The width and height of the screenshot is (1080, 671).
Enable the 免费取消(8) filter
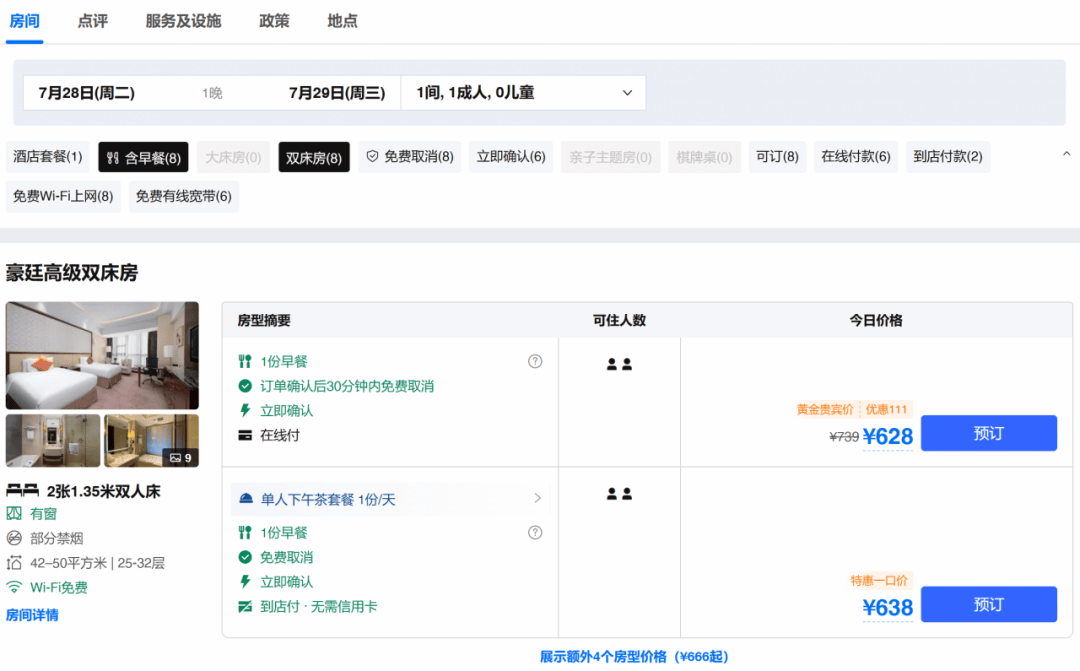[410, 157]
